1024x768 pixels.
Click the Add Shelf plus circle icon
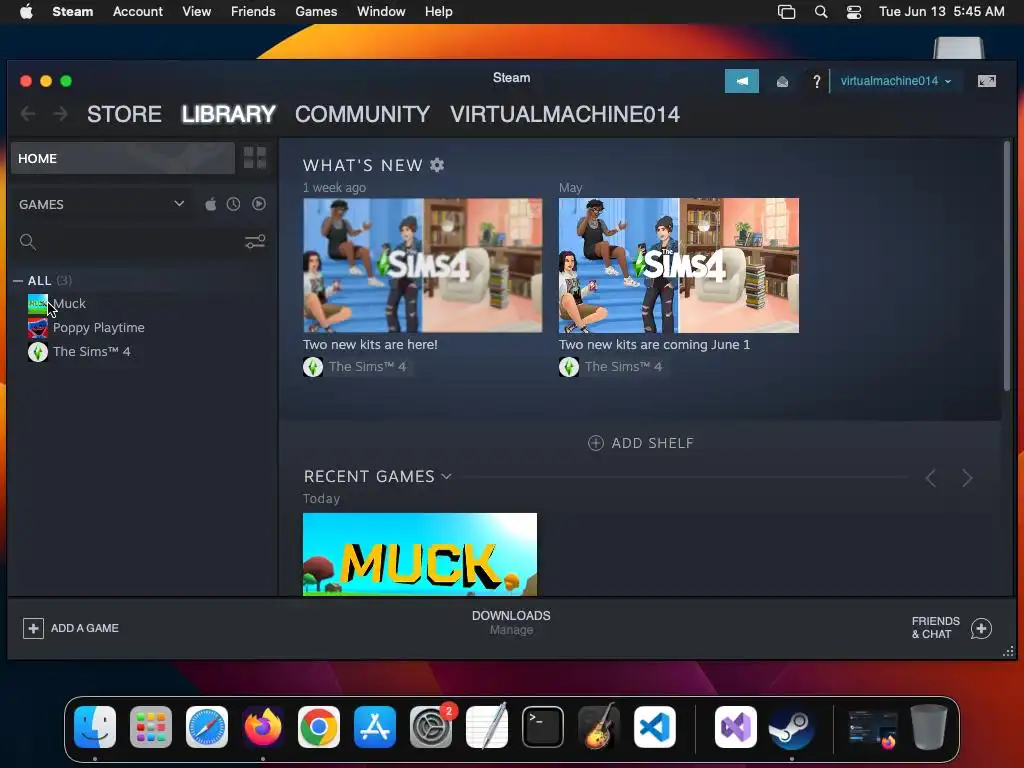(596, 443)
